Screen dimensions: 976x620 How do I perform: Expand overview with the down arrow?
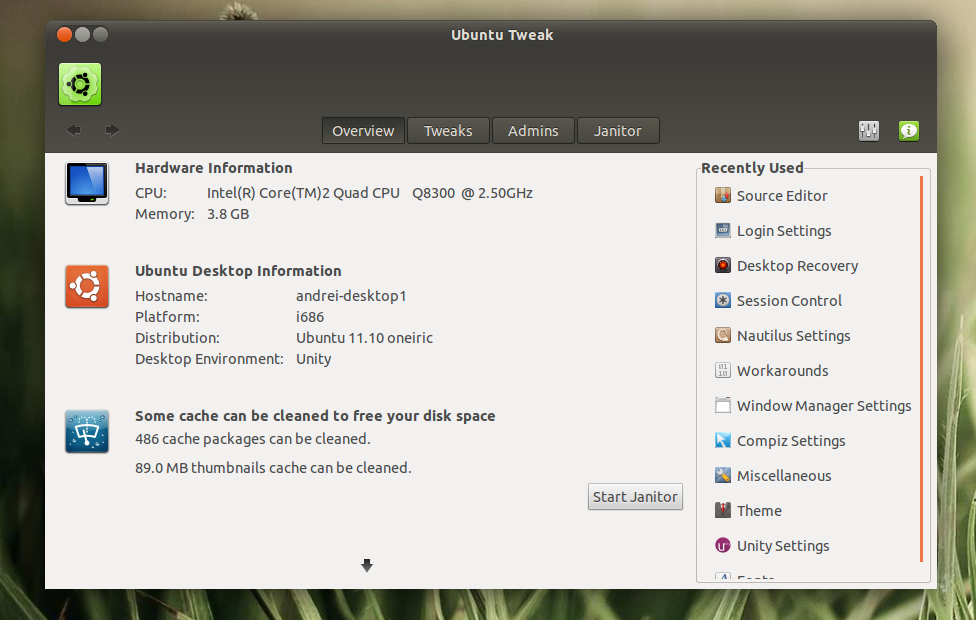tap(367, 565)
